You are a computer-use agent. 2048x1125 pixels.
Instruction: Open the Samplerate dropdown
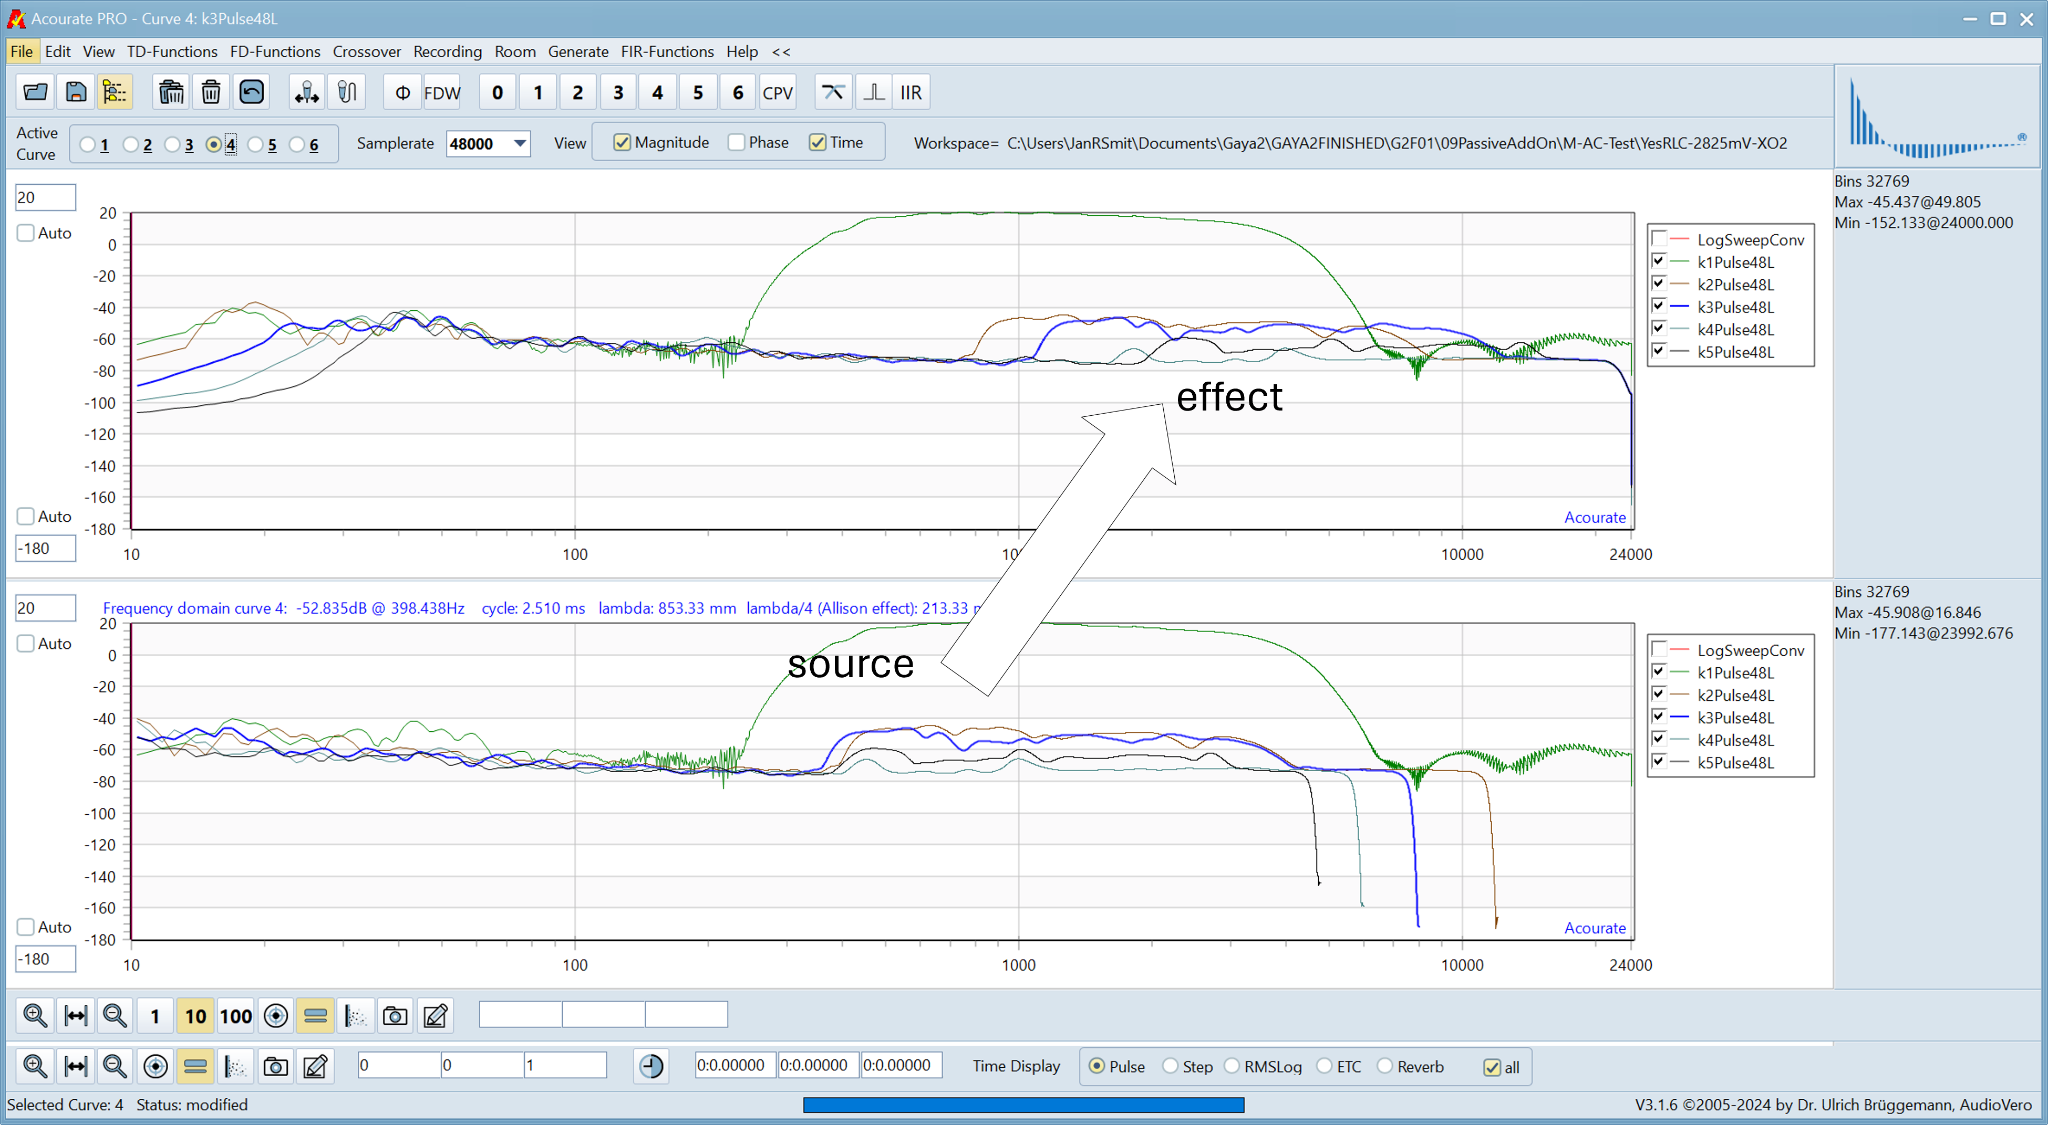(520, 144)
